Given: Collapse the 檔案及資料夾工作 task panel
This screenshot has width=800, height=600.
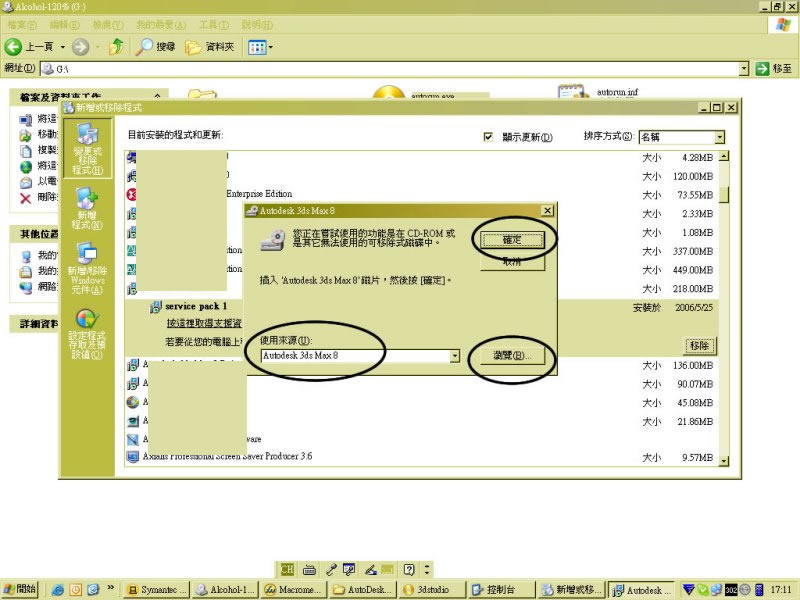Looking at the screenshot, I should pyautogui.click(x=157, y=96).
